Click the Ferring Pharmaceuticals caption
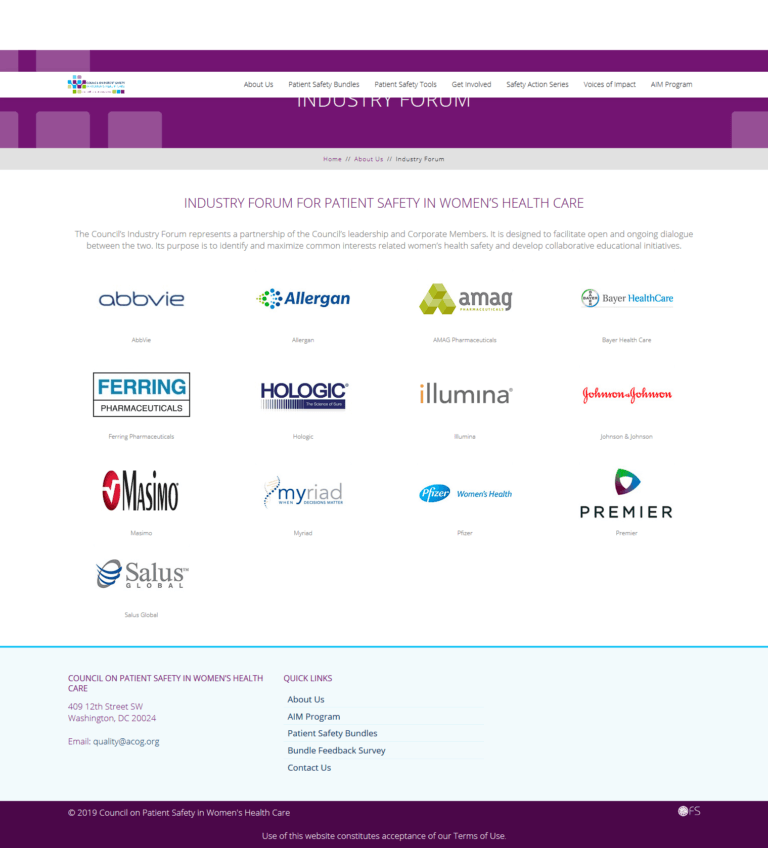The width and height of the screenshot is (768, 848). click(x=141, y=436)
